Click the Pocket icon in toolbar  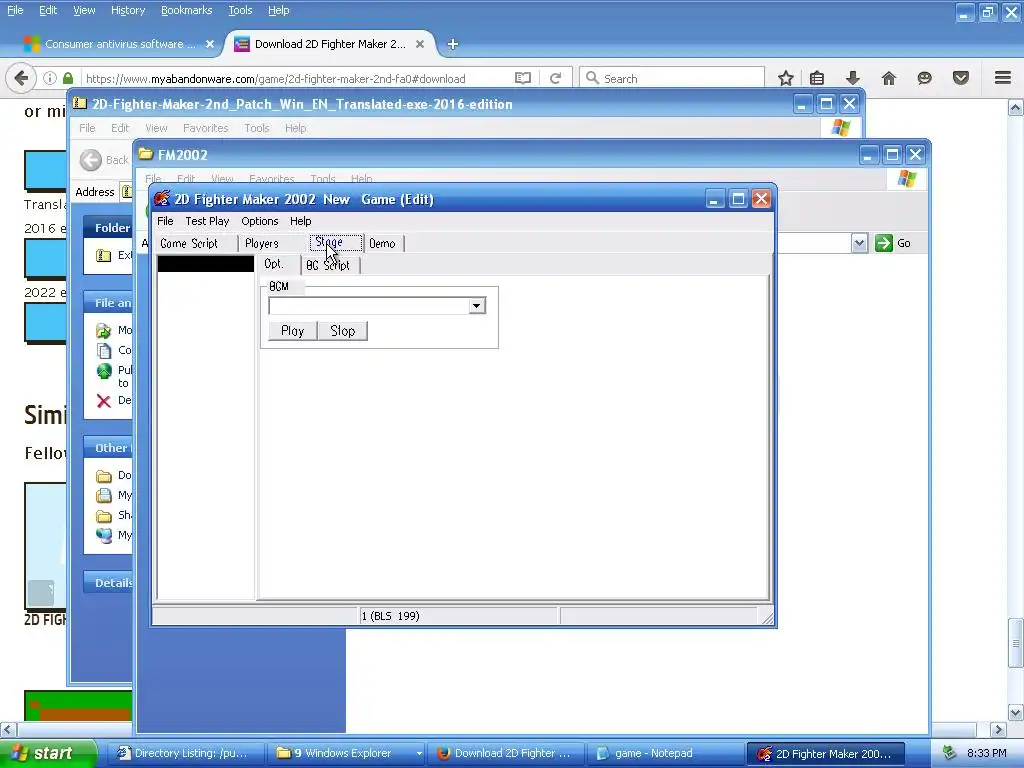click(961, 78)
